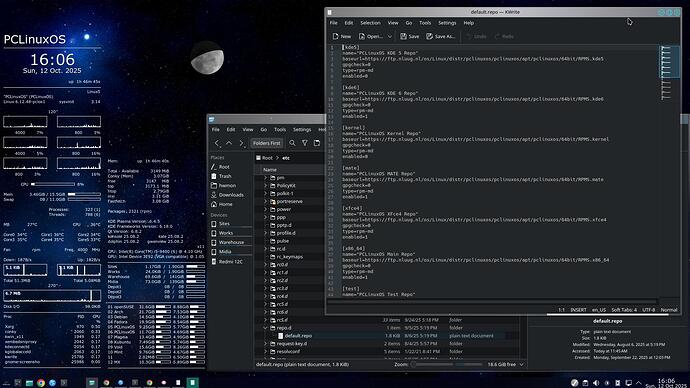Viewport: 690px width, 388px height.
Task: Click Root in the file manager breadcrumb
Action: pyautogui.click(x=267, y=157)
